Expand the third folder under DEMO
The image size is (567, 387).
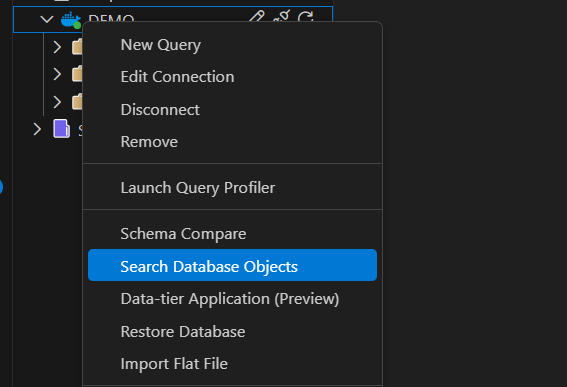tap(57, 102)
